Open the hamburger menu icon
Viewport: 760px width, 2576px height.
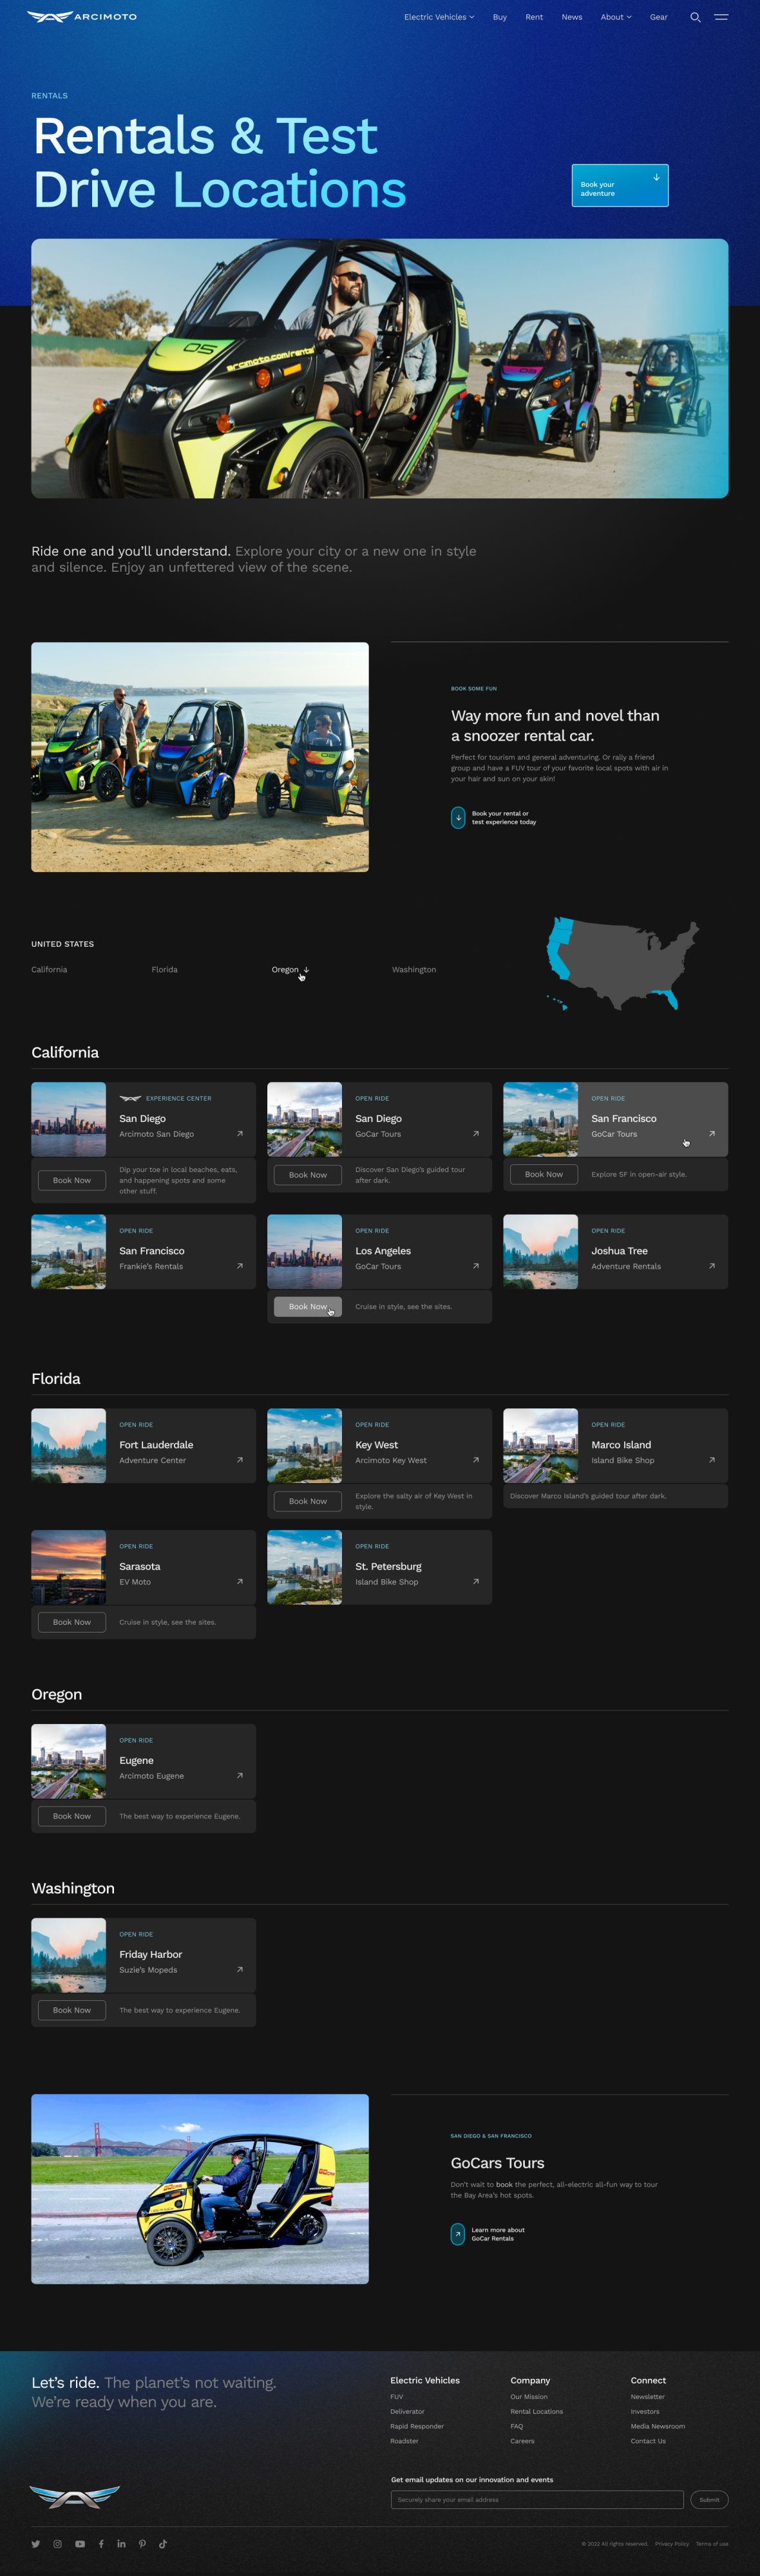click(x=721, y=17)
